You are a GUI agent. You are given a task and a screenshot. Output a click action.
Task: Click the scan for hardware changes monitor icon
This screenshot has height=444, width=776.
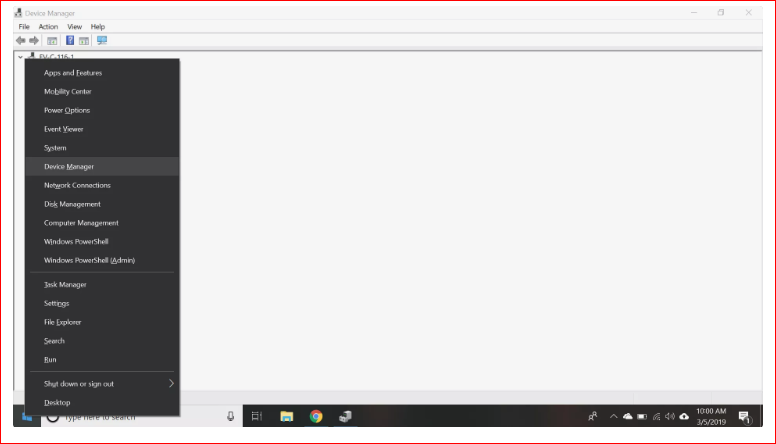[x=102, y=41]
